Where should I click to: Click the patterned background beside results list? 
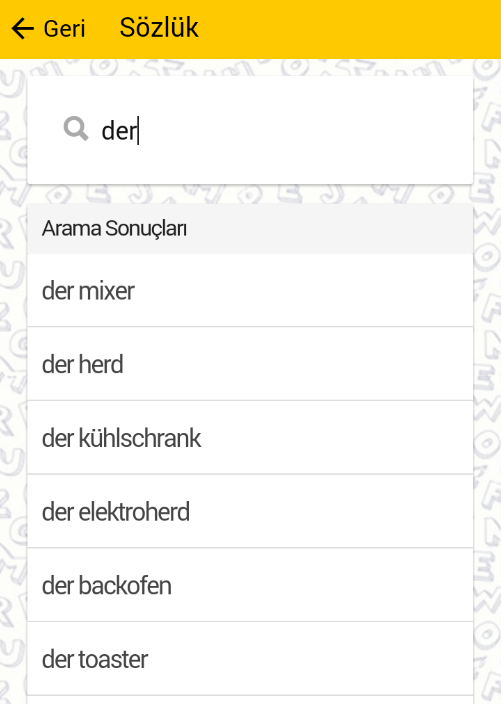click(x=488, y=404)
